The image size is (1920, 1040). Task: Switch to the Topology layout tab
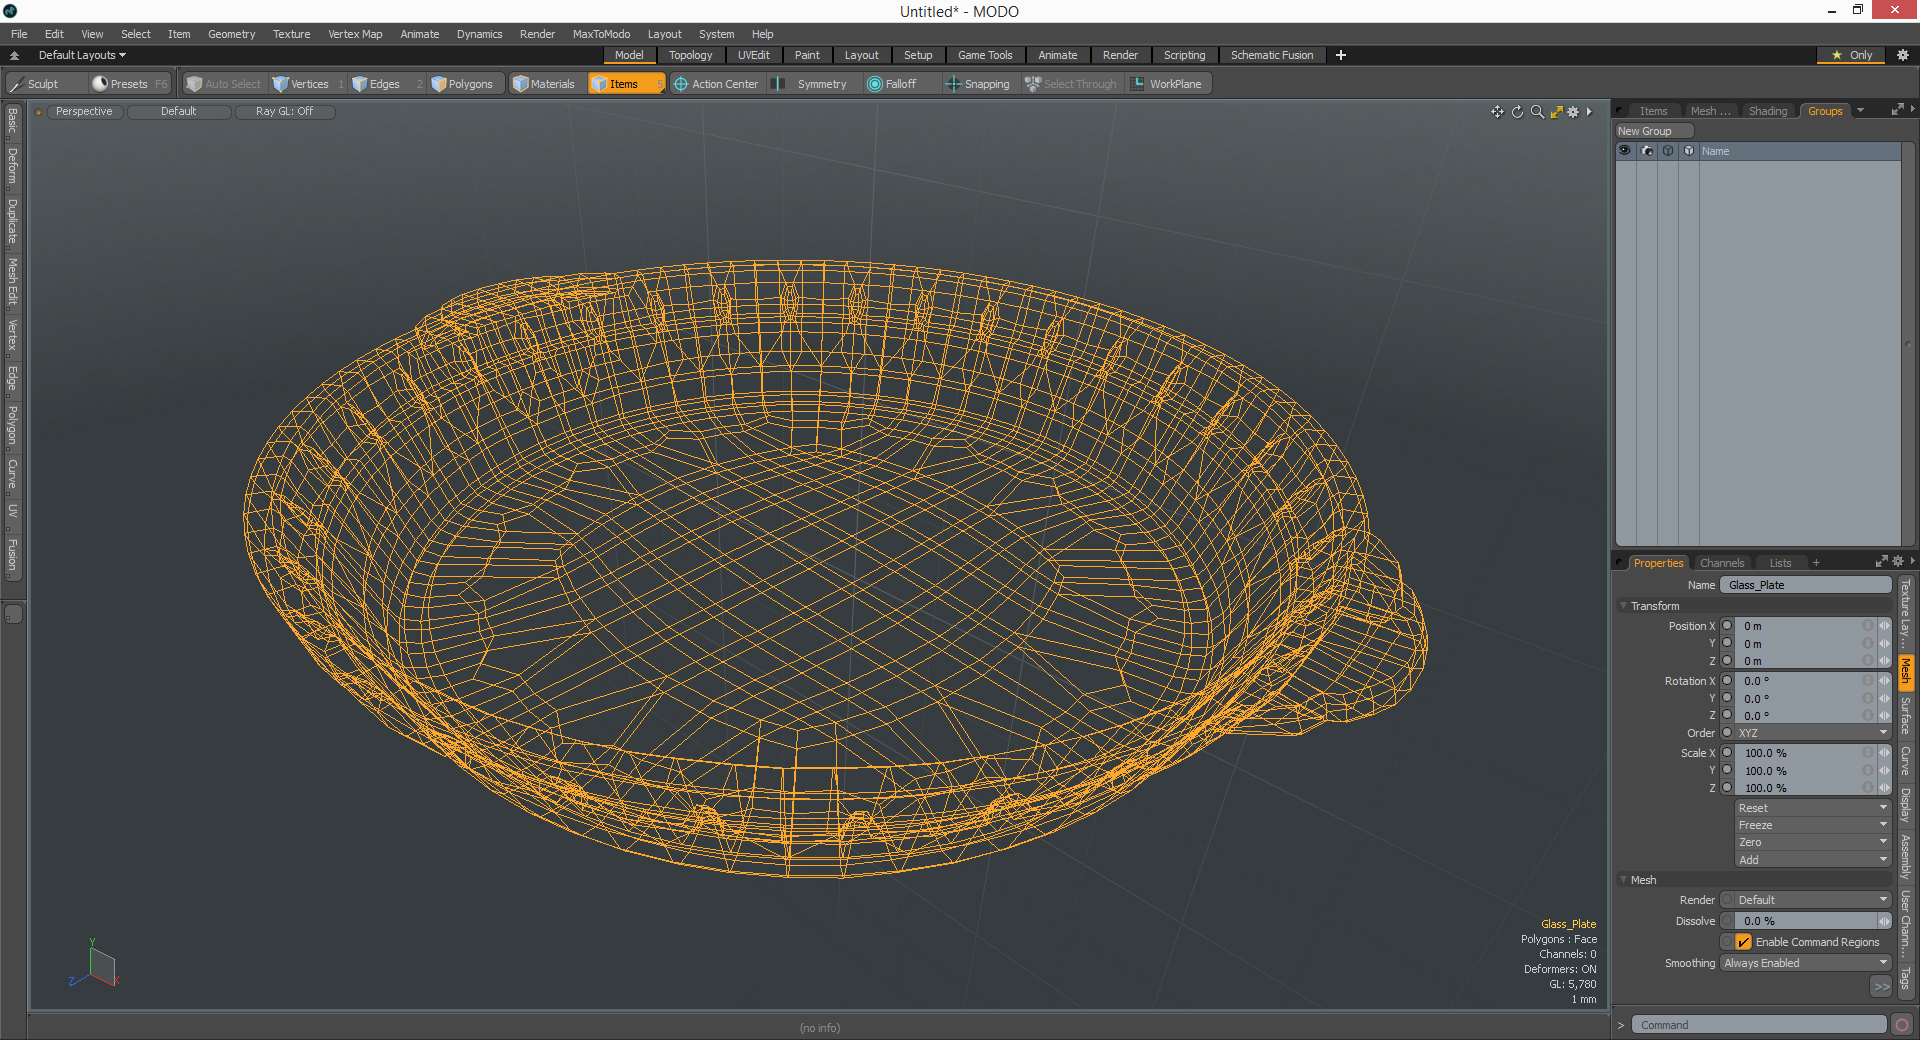pyautogui.click(x=690, y=55)
